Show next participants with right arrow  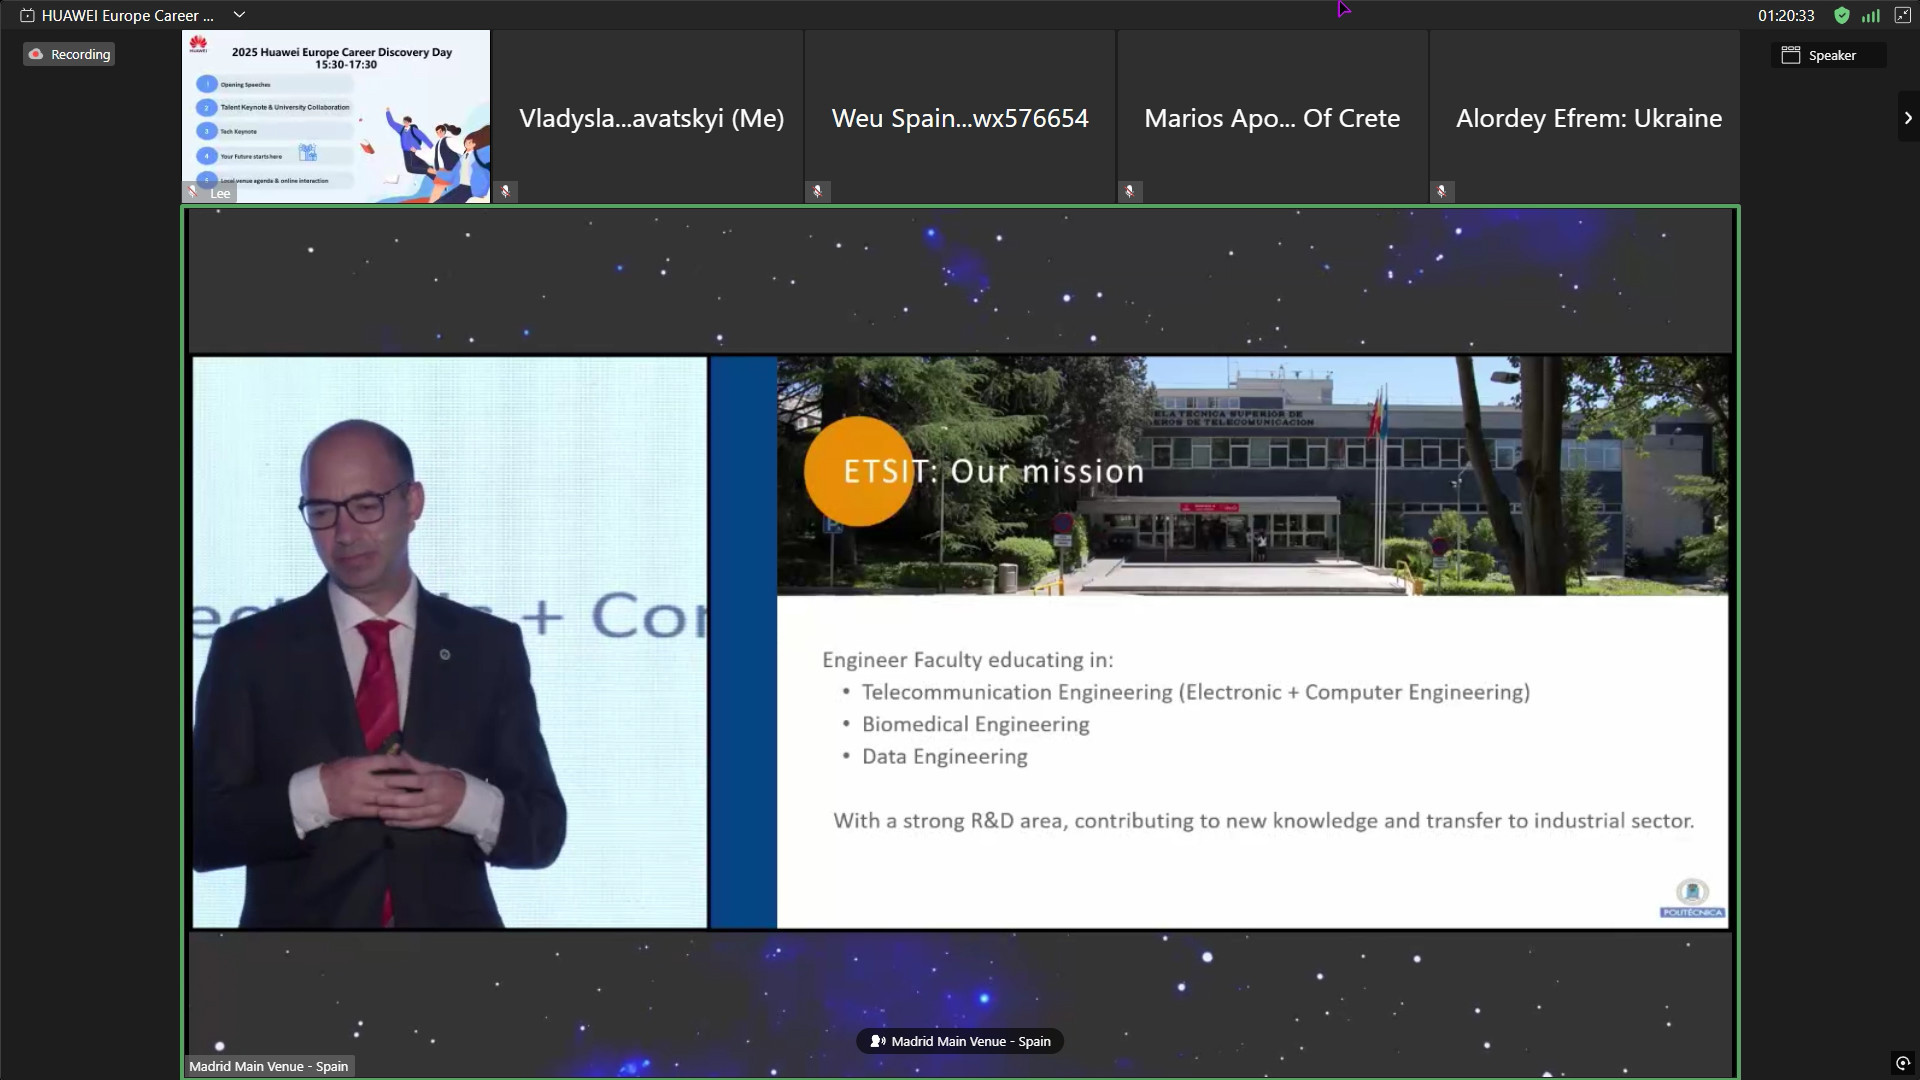click(x=1908, y=117)
